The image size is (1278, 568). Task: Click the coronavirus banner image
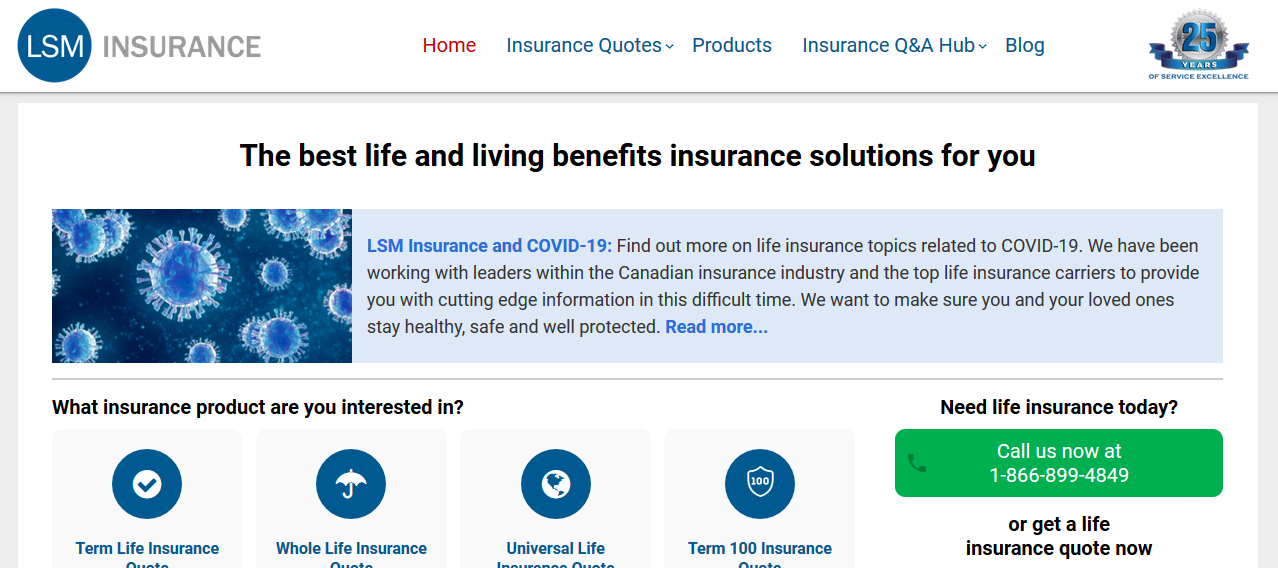(x=202, y=286)
